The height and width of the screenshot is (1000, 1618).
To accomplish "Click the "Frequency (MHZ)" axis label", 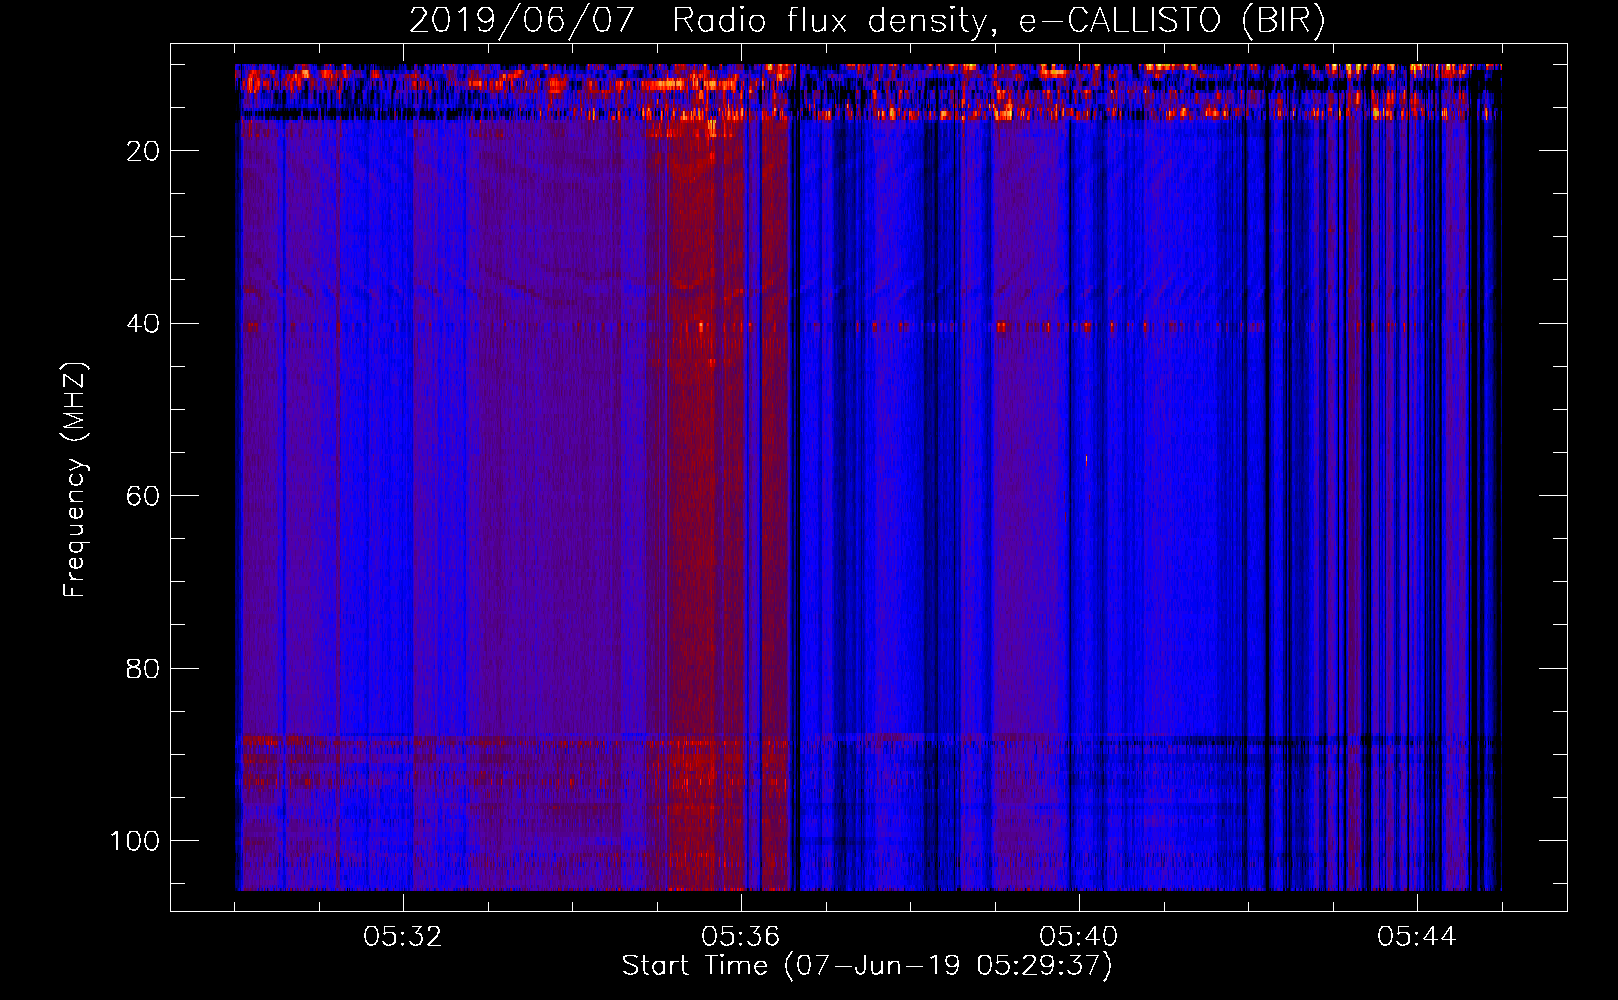I will click(x=75, y=479).
